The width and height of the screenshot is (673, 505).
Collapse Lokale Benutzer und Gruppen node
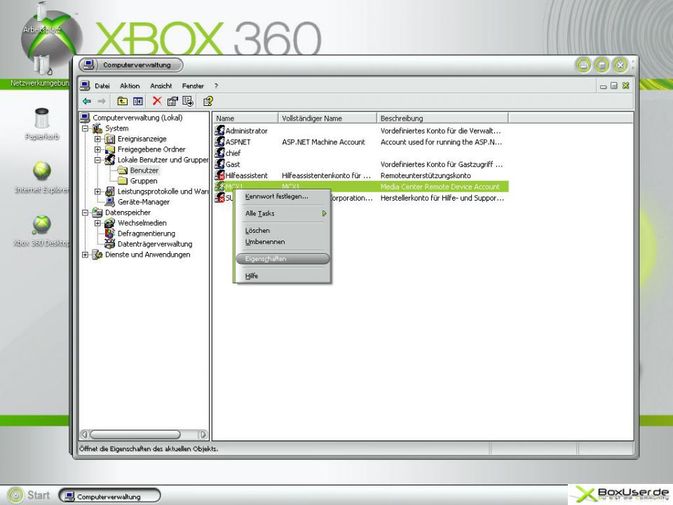pos(97,160)
